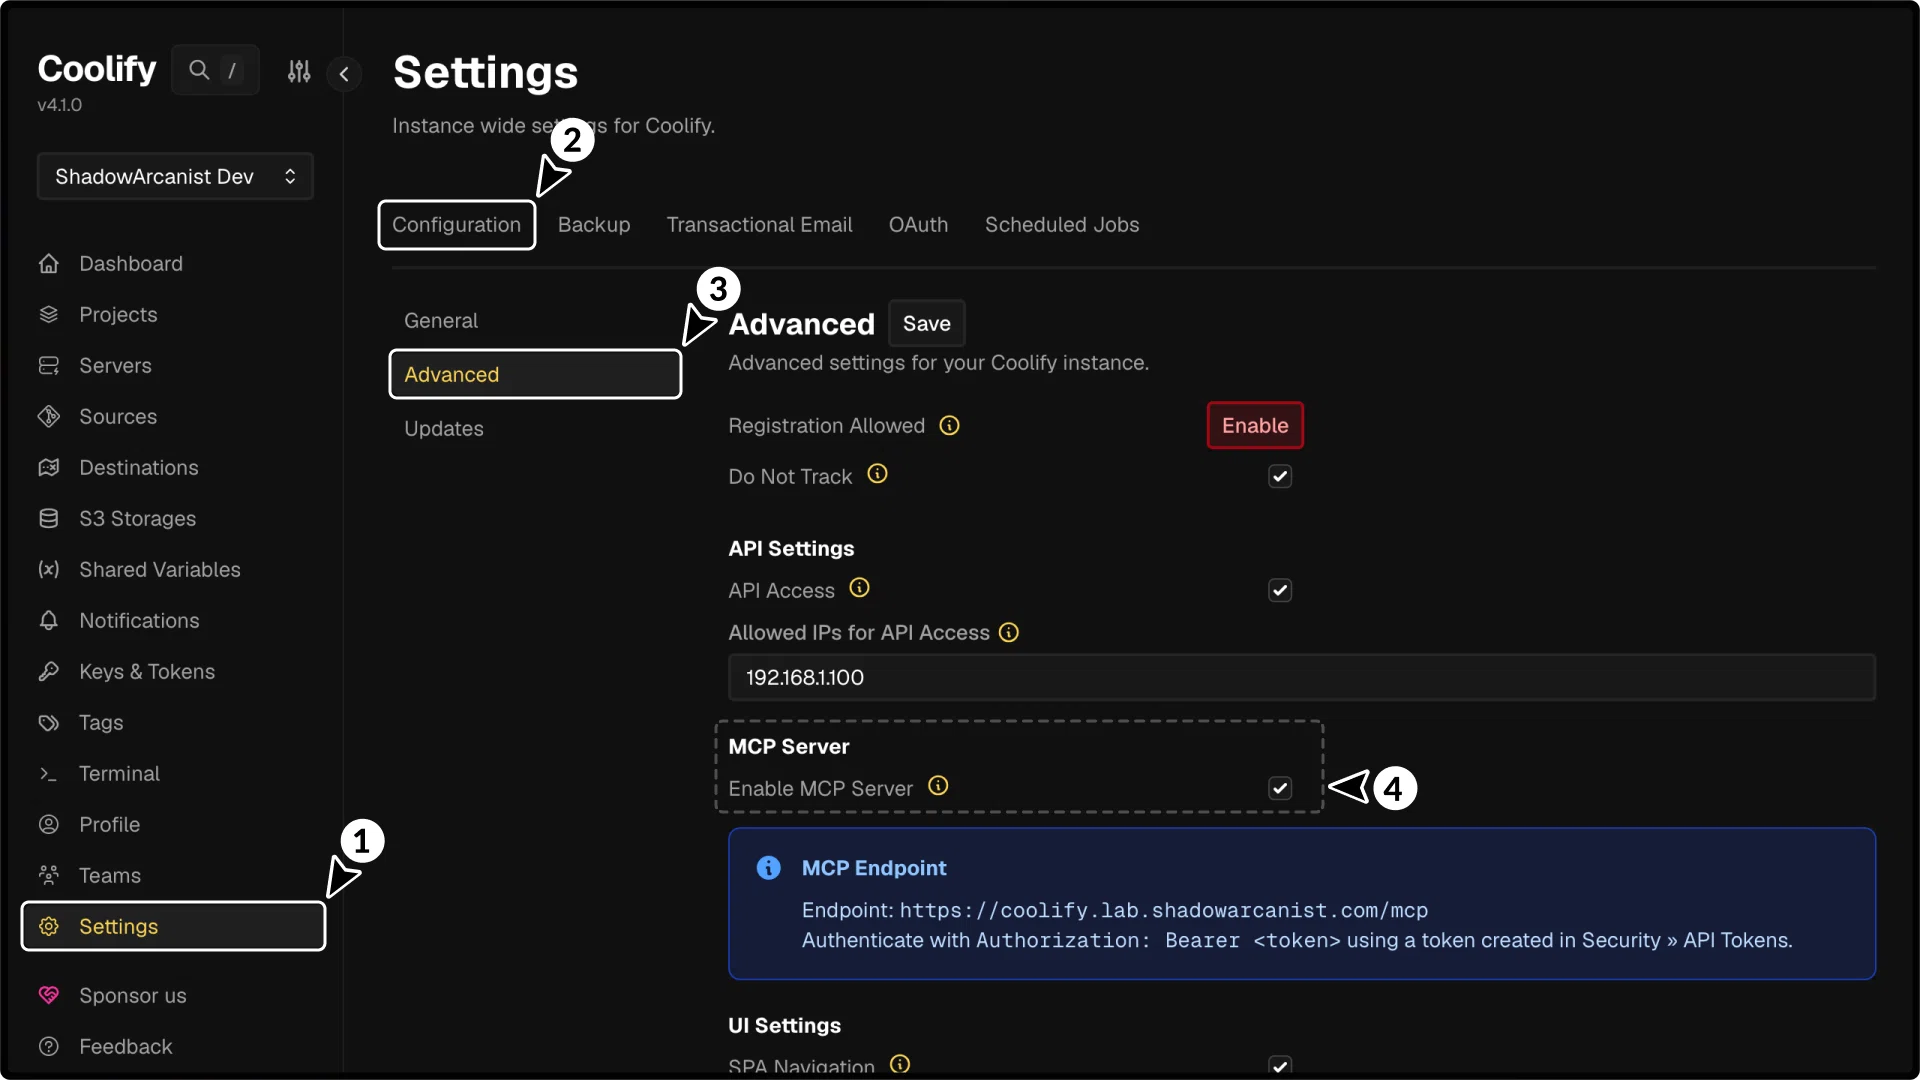Click the S3 Storages database icon
Viewport: 1920px width, 1080px height.
click(48, 519)
